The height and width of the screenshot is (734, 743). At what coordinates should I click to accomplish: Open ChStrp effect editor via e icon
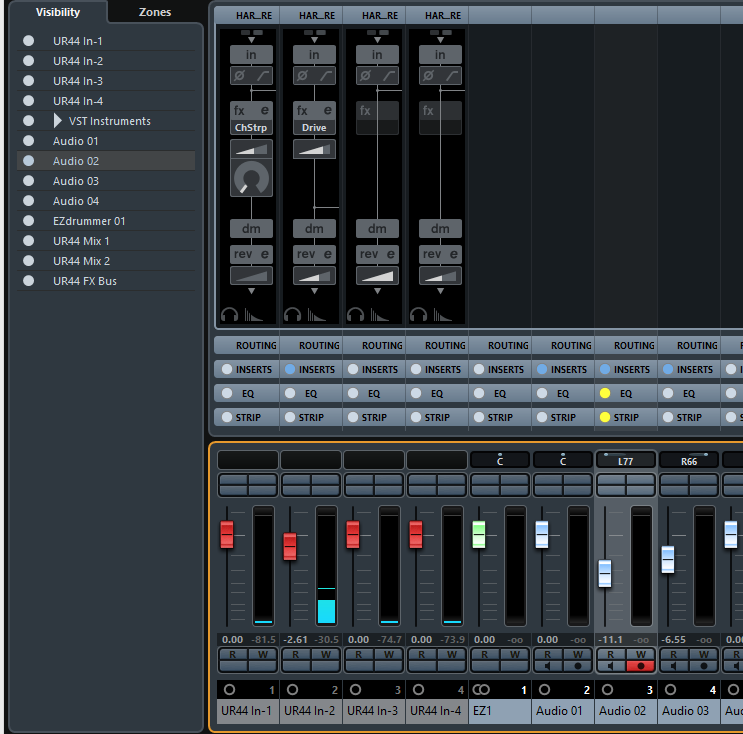tap(264, 110)
